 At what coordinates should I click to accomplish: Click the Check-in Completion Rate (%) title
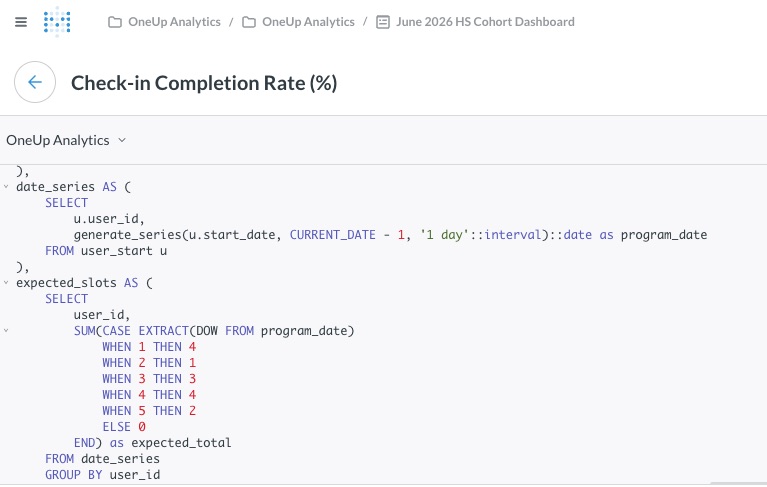204,83
